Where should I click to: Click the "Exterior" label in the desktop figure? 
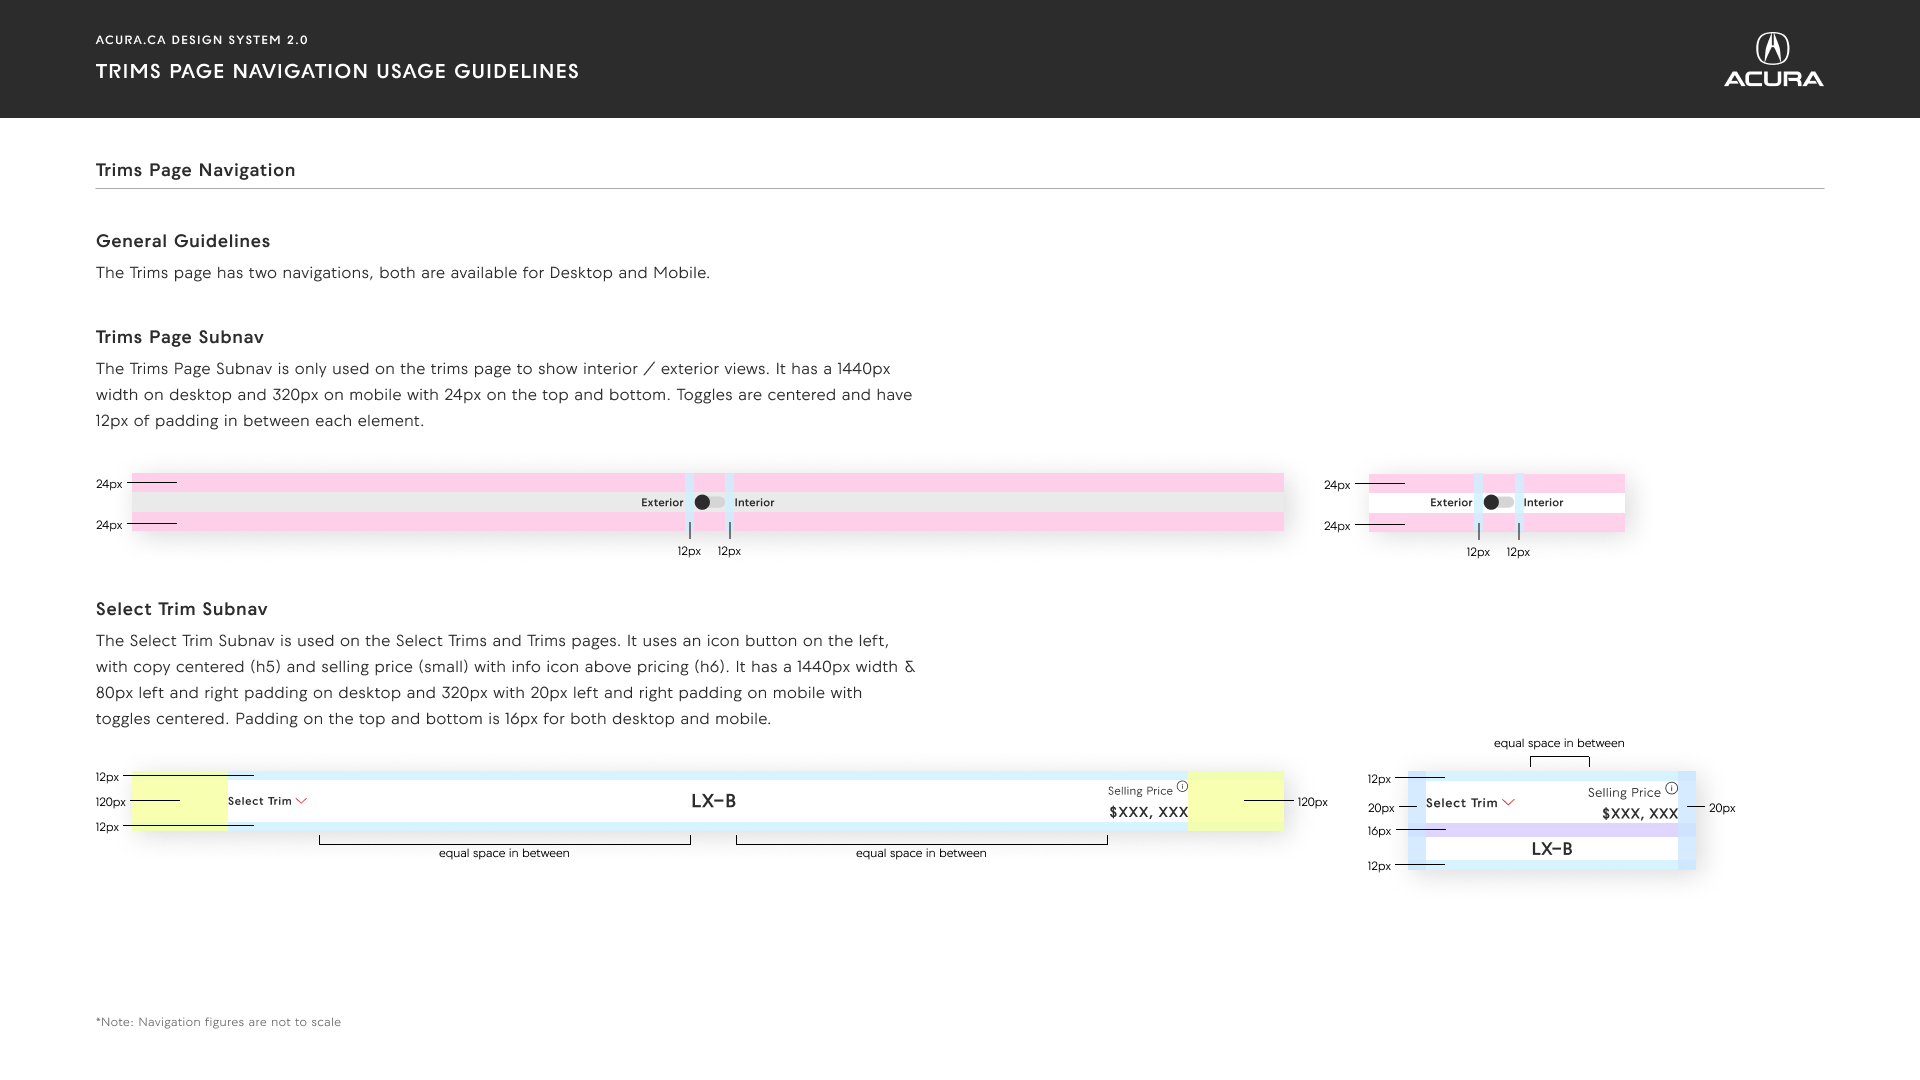(x=662, y=503)
